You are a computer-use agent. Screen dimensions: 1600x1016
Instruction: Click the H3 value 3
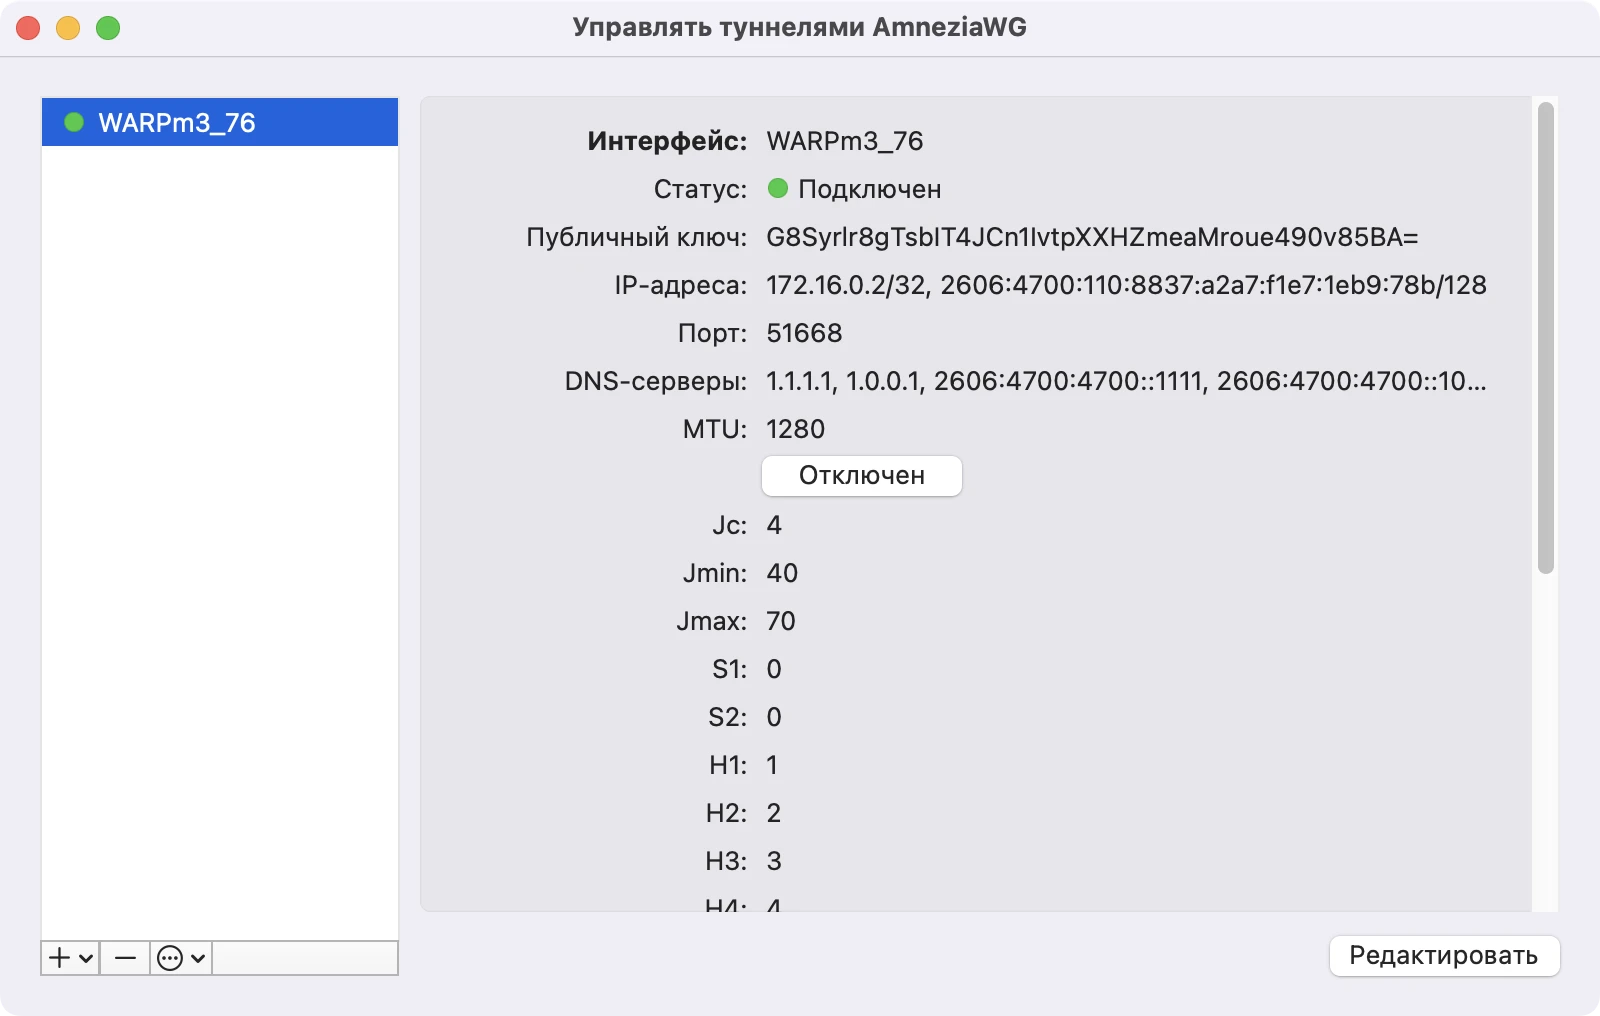[774, 861]
